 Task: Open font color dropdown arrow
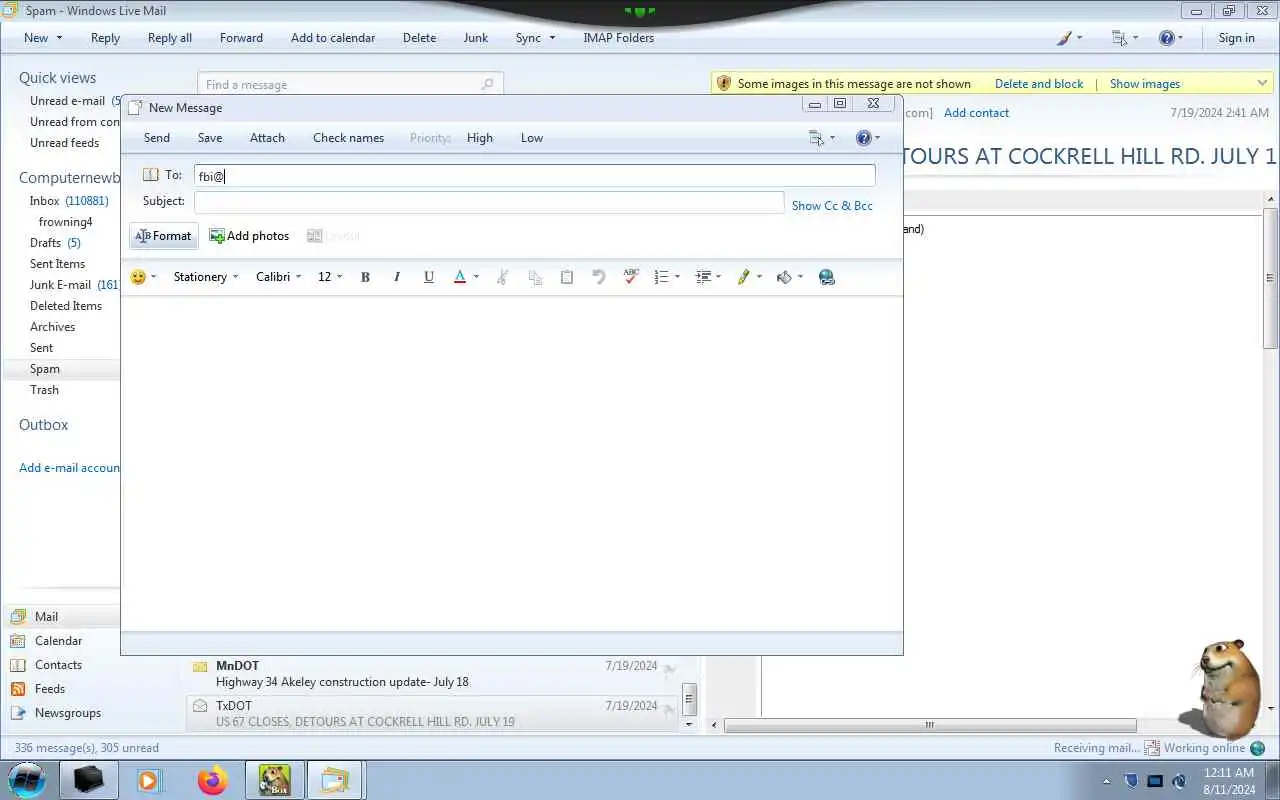[x=476, y=277]
